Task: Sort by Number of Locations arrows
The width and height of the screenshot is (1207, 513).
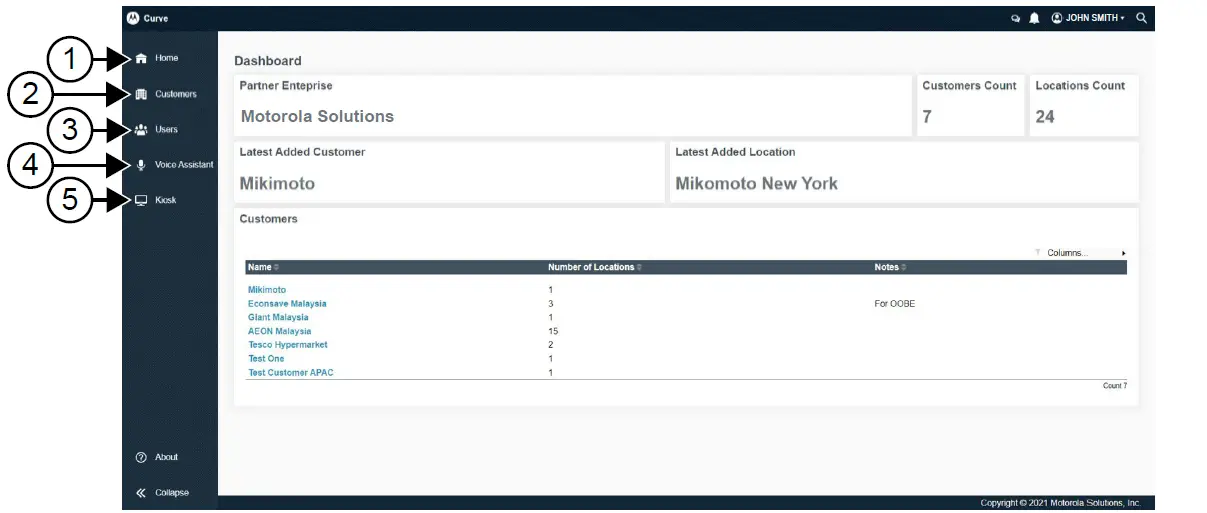Action: (639, 268)
